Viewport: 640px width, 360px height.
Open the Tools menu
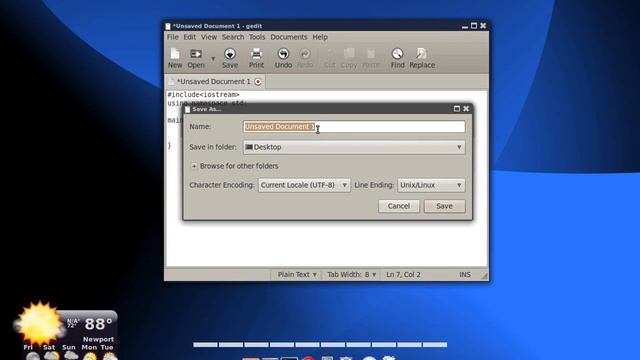[257, 37]
